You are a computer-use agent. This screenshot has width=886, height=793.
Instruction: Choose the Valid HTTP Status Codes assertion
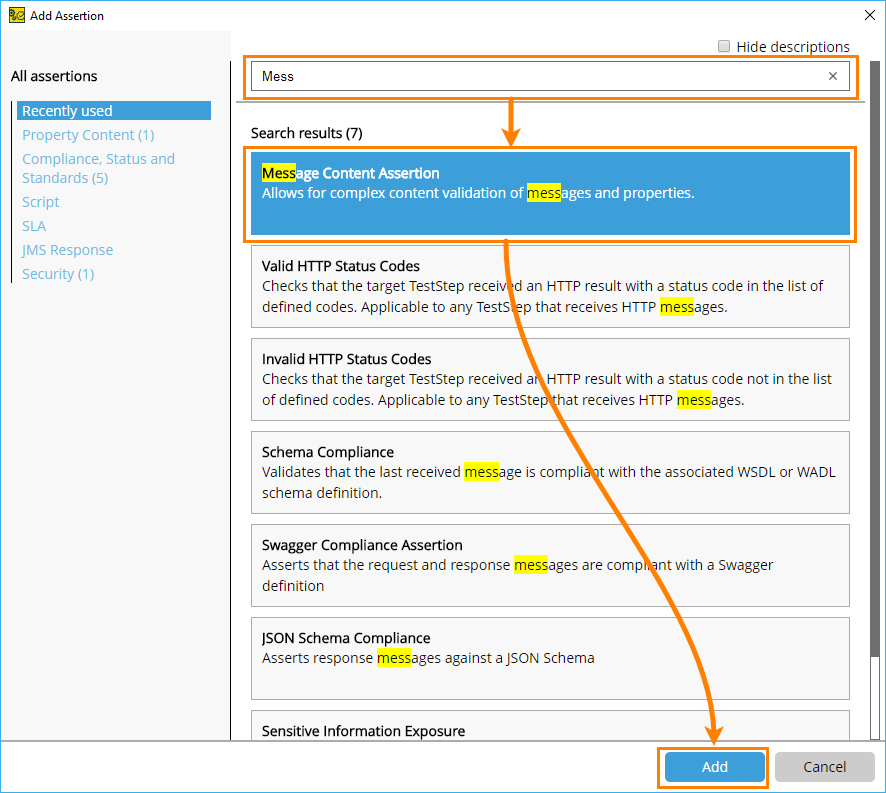pyautogui.click(x=550, y=286)
